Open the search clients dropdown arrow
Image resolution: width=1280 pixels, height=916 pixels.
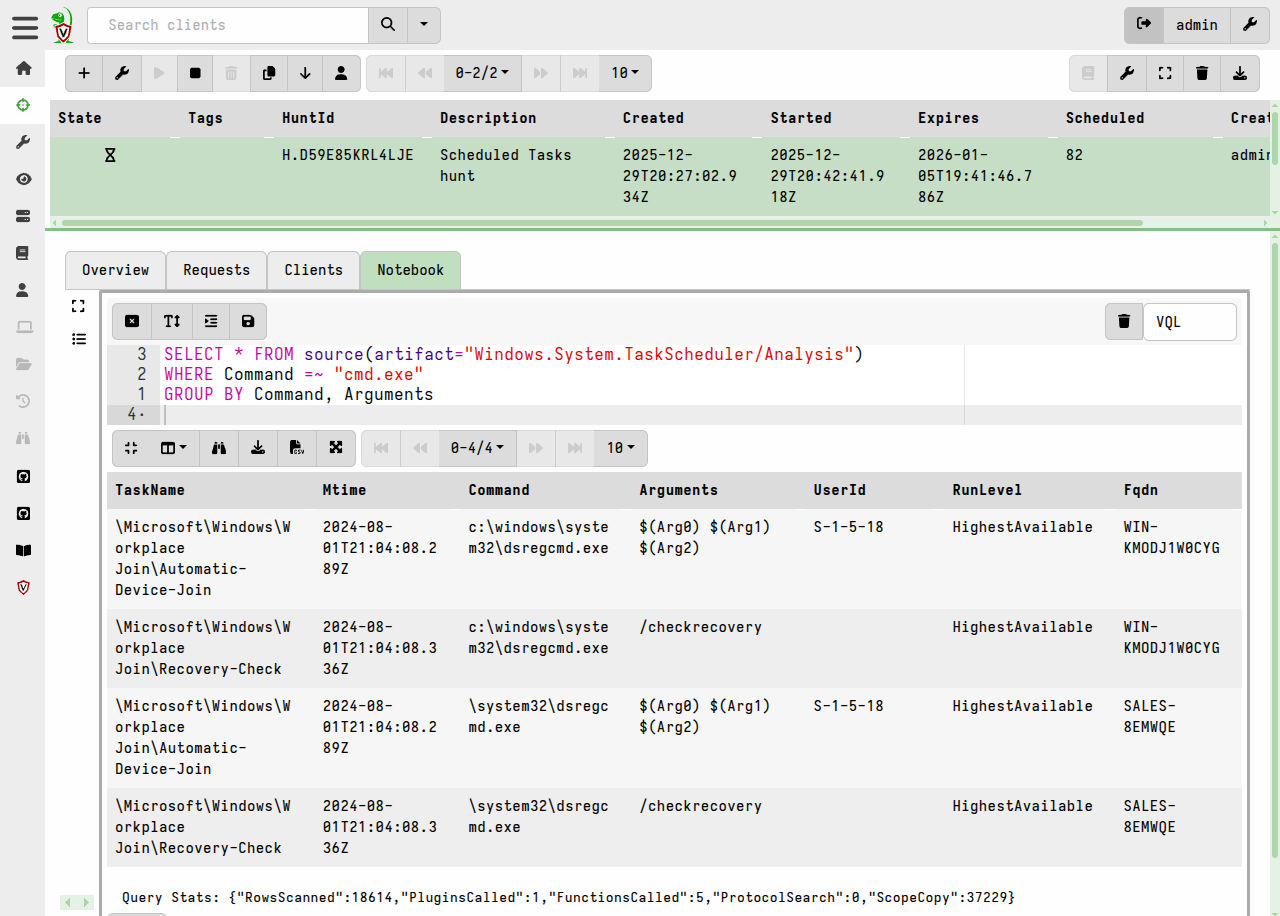424,25
